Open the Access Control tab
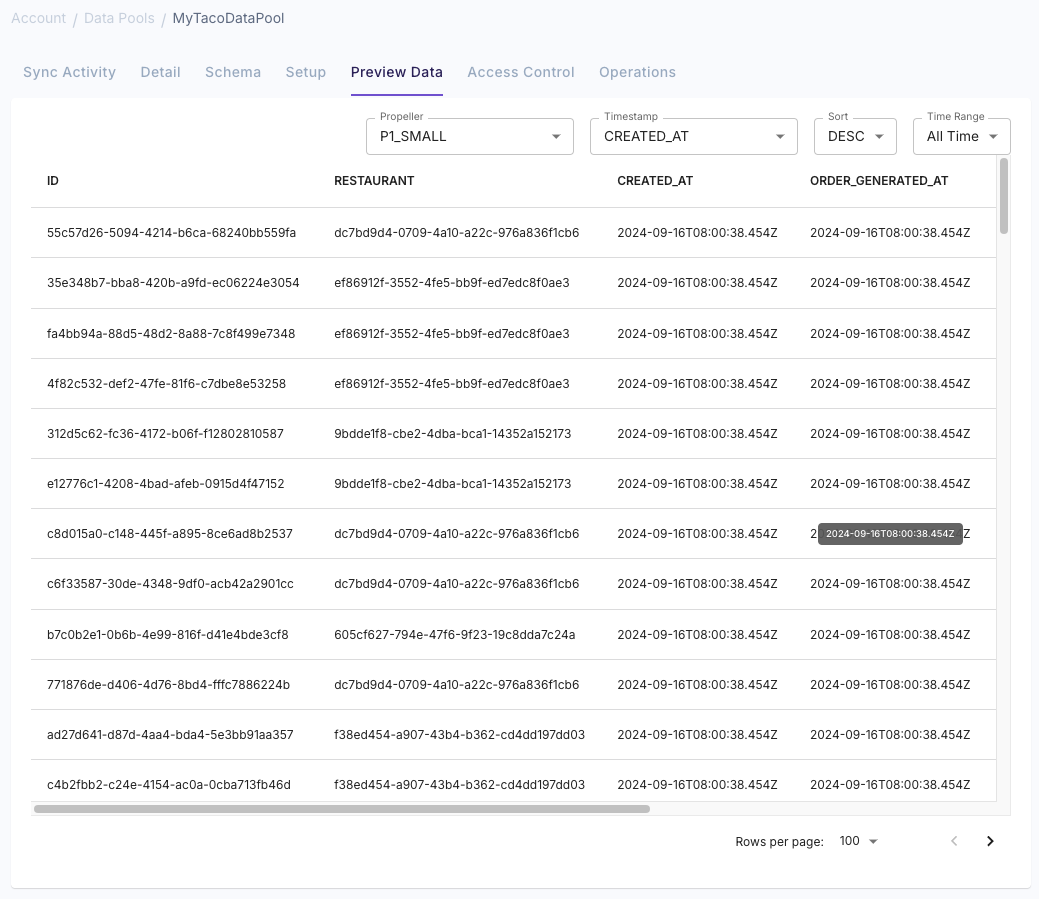1039x899 pixels. tap(520, 72)
